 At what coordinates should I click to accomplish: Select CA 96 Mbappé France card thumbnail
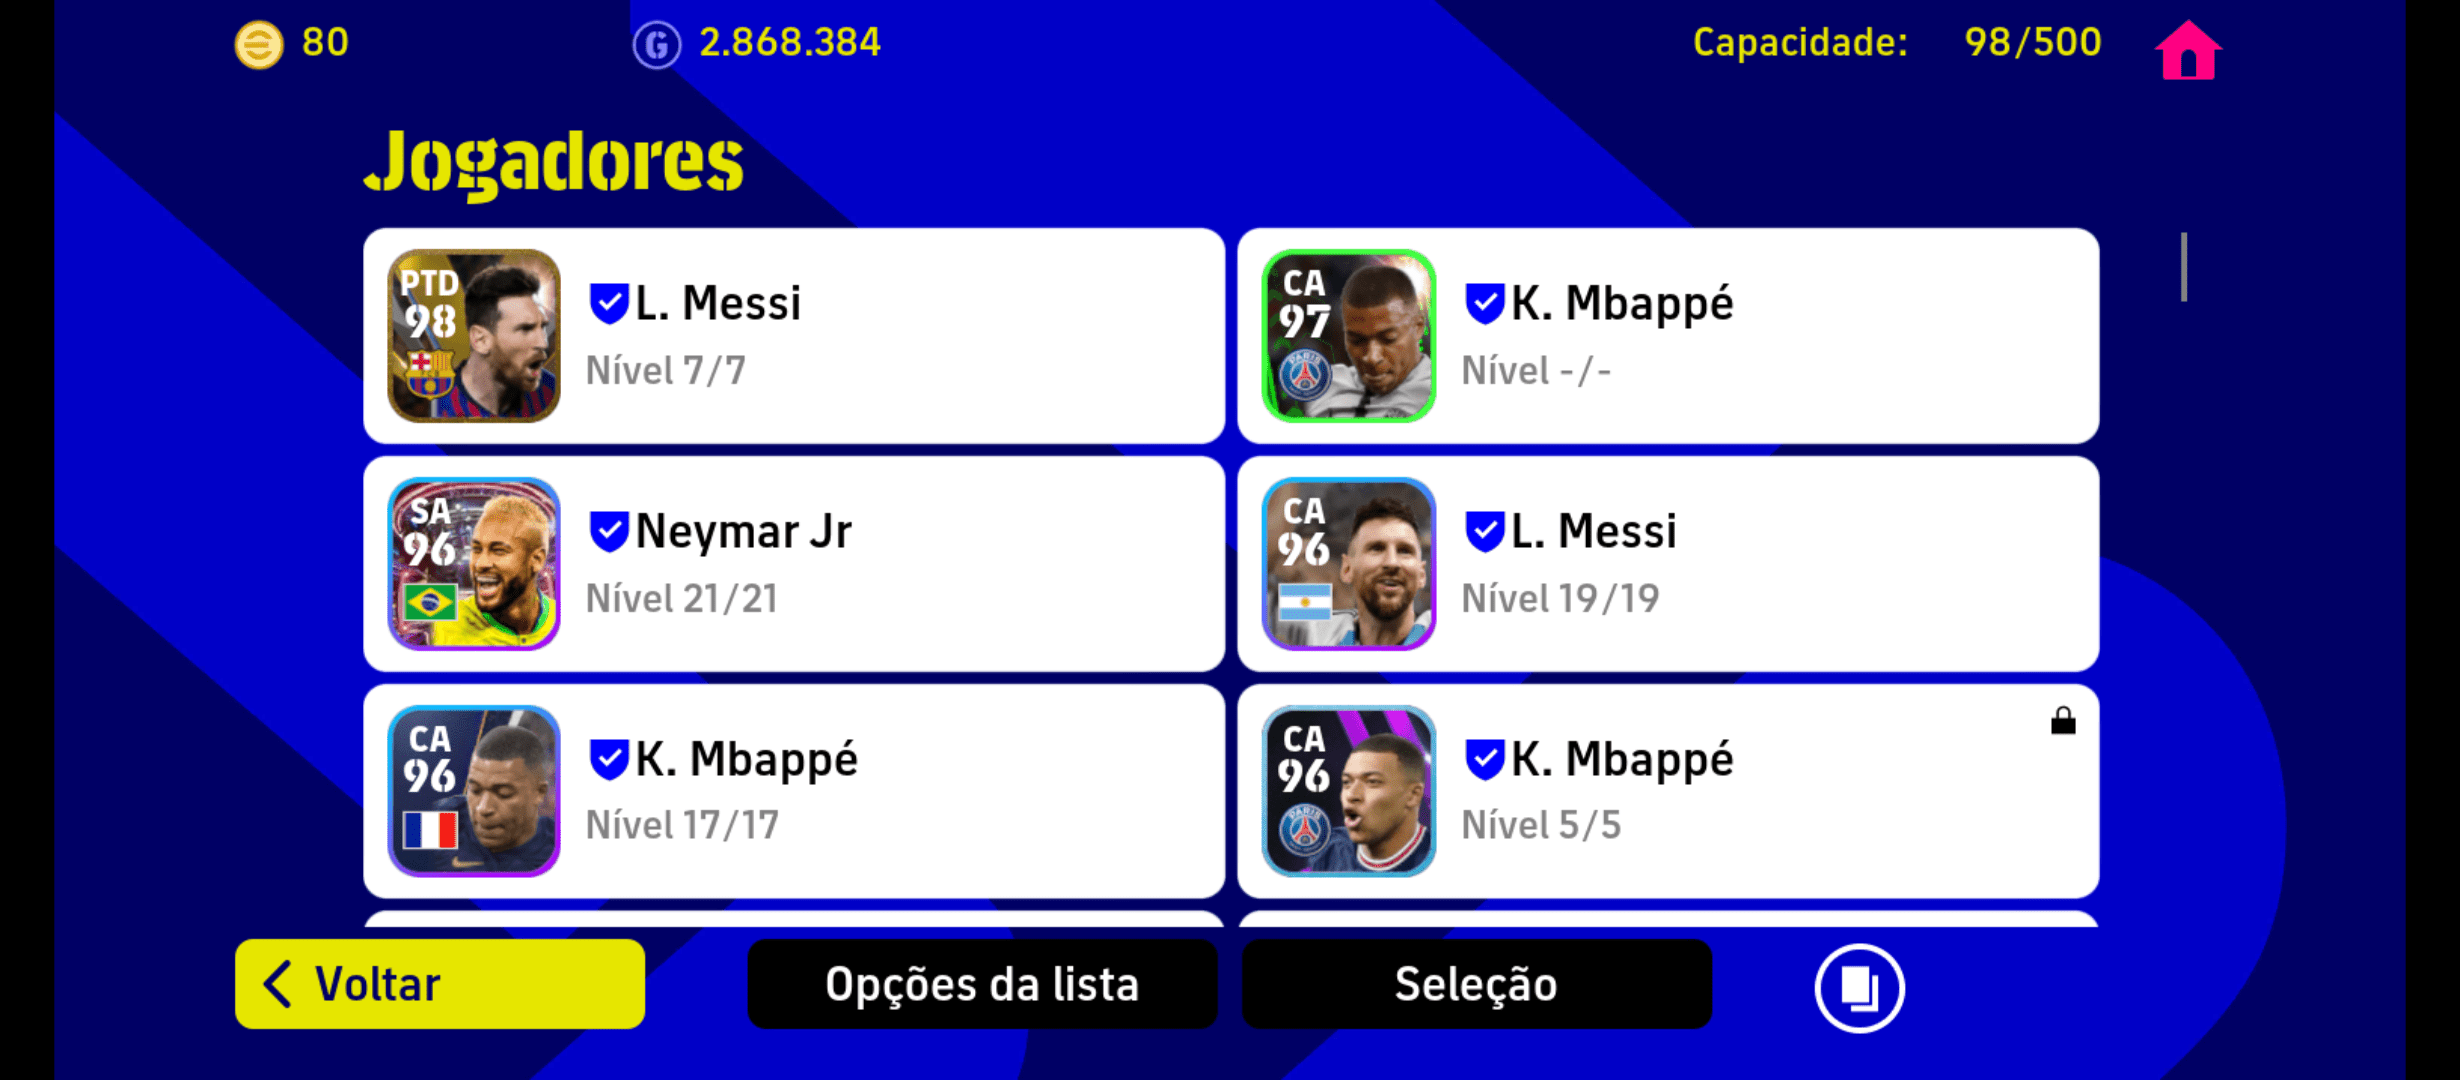tap(474, 791)
